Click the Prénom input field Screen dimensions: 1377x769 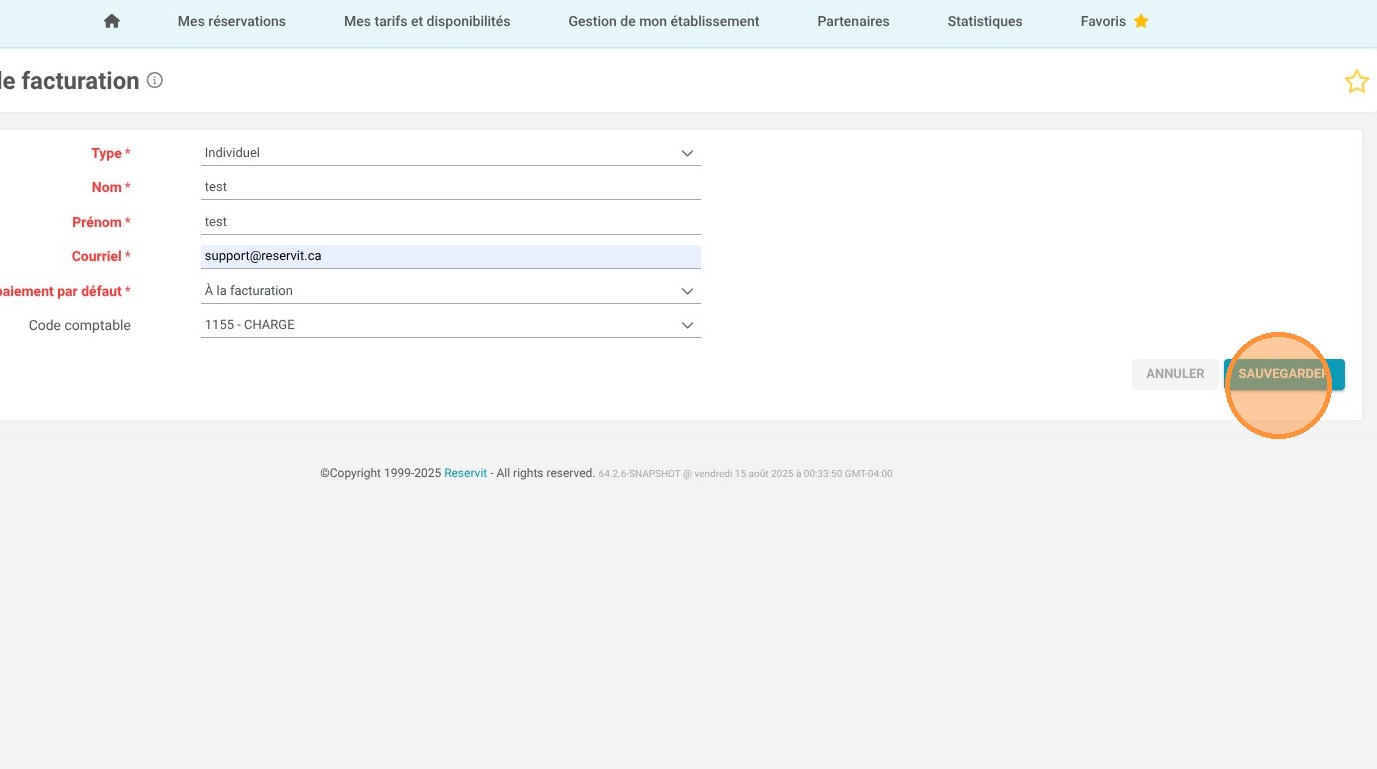pos(451,222)
